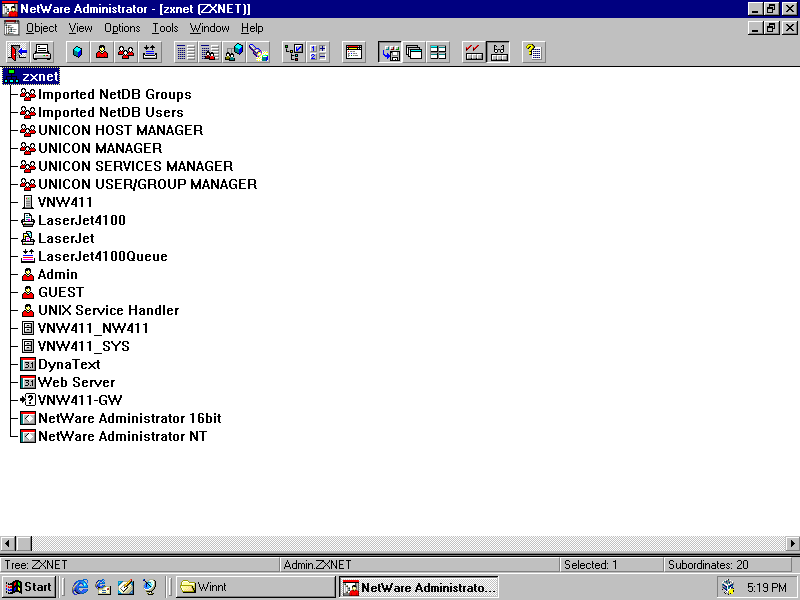Click the Trustees of Object icon

[234, 52]
